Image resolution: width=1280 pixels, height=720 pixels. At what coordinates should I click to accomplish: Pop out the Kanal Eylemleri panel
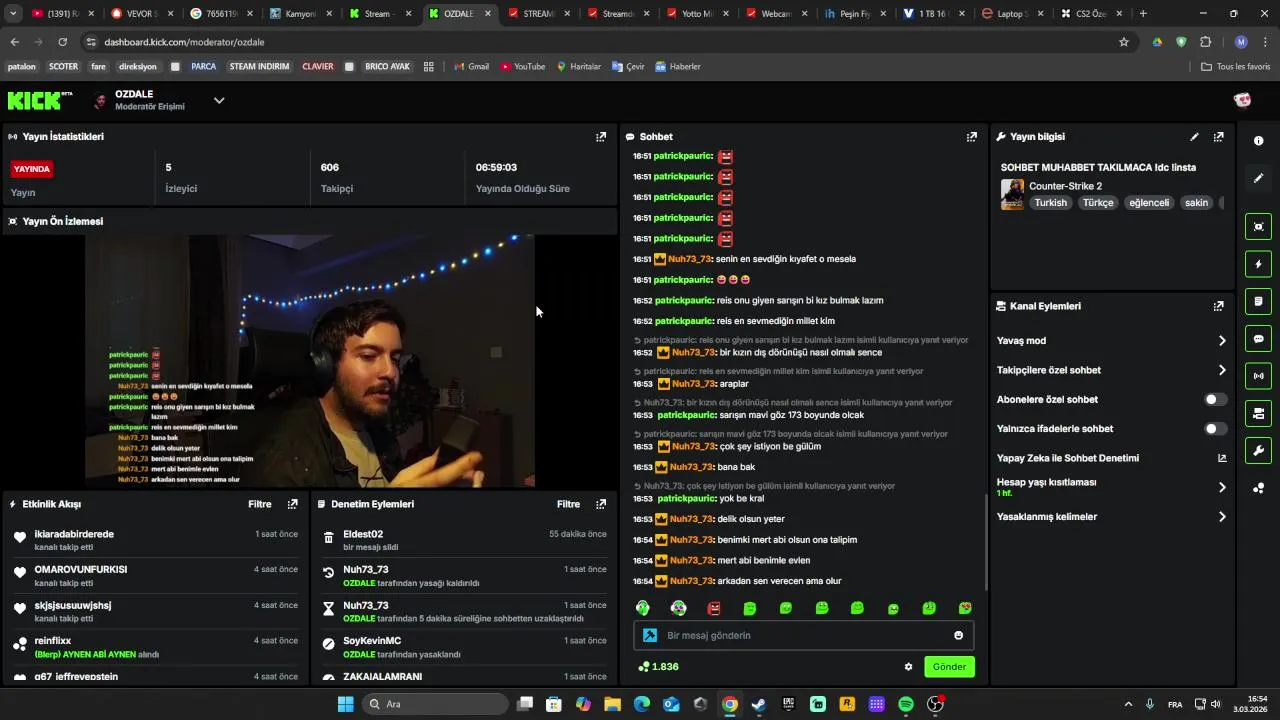(1219, 306)
